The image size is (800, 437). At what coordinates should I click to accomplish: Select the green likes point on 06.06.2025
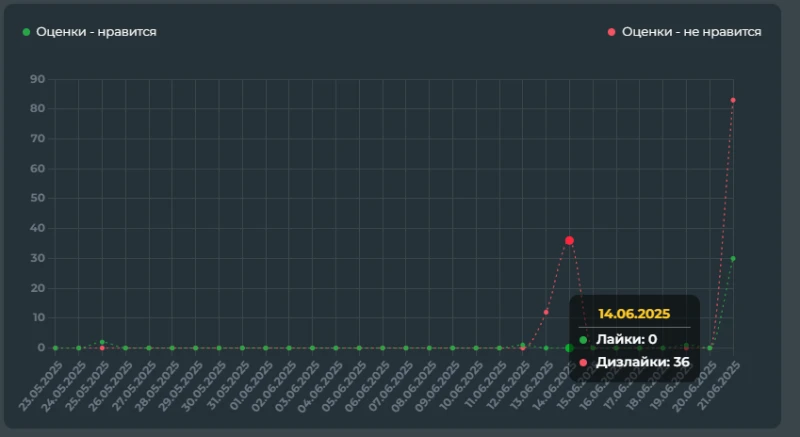point(382,348)
